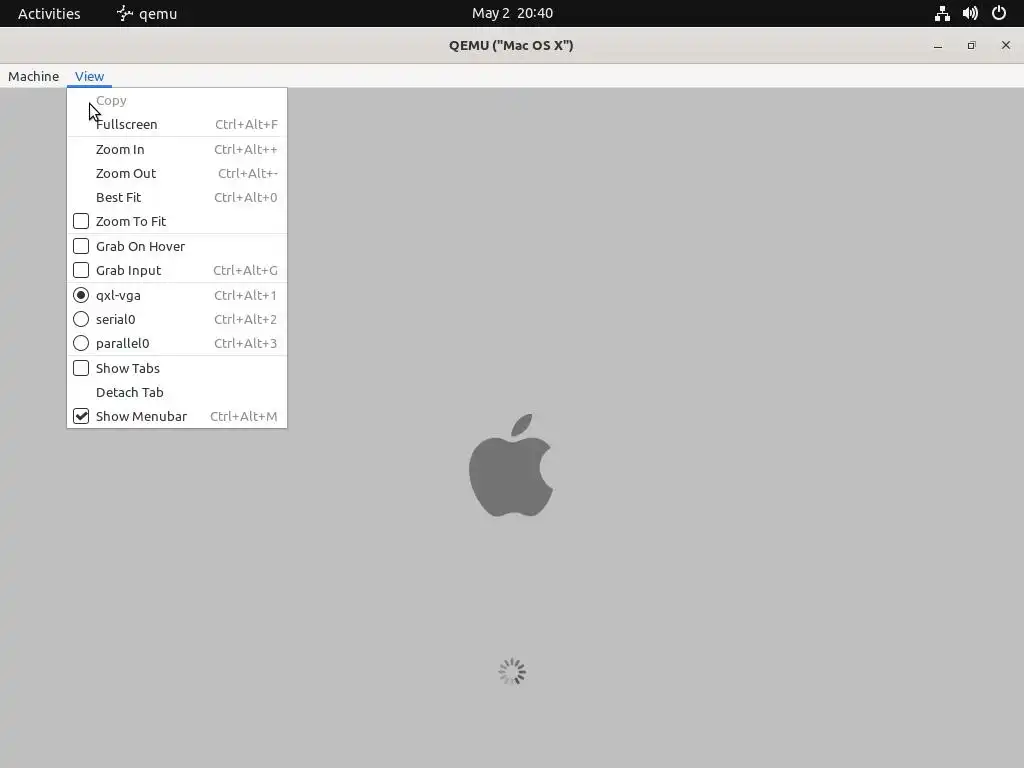The width and height of the screenshot is (1024, 768).
Task: Click the qemu label in top bar
Action: click(x=158, y=14)
